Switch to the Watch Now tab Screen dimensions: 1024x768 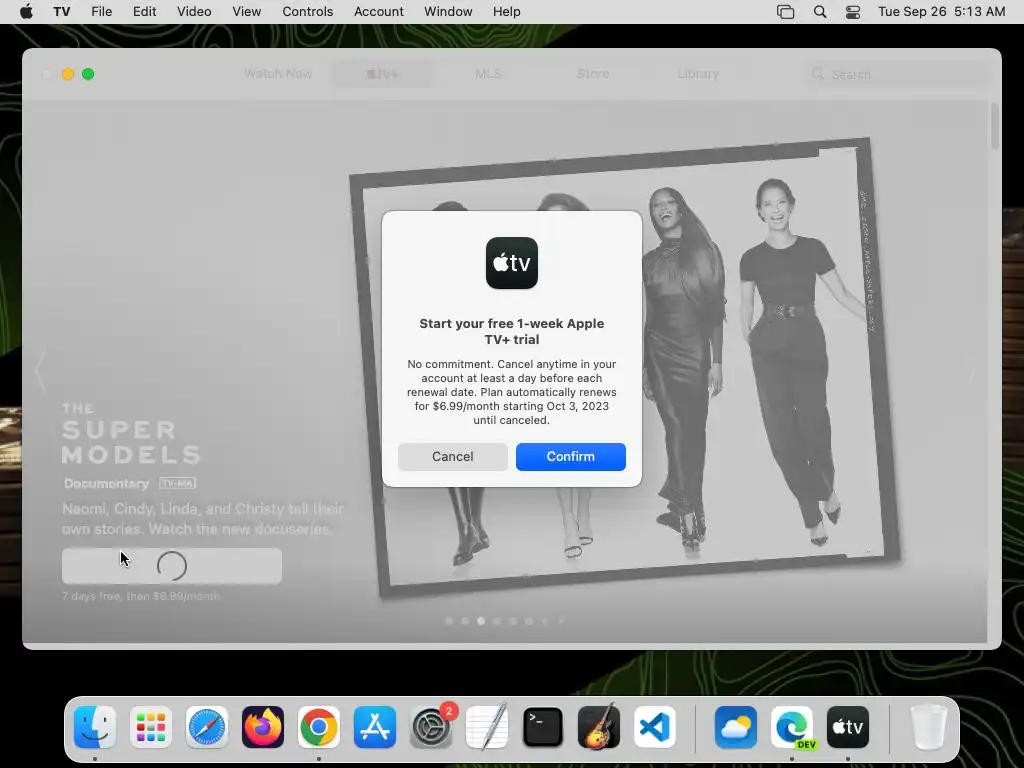(x=278, y=74)
